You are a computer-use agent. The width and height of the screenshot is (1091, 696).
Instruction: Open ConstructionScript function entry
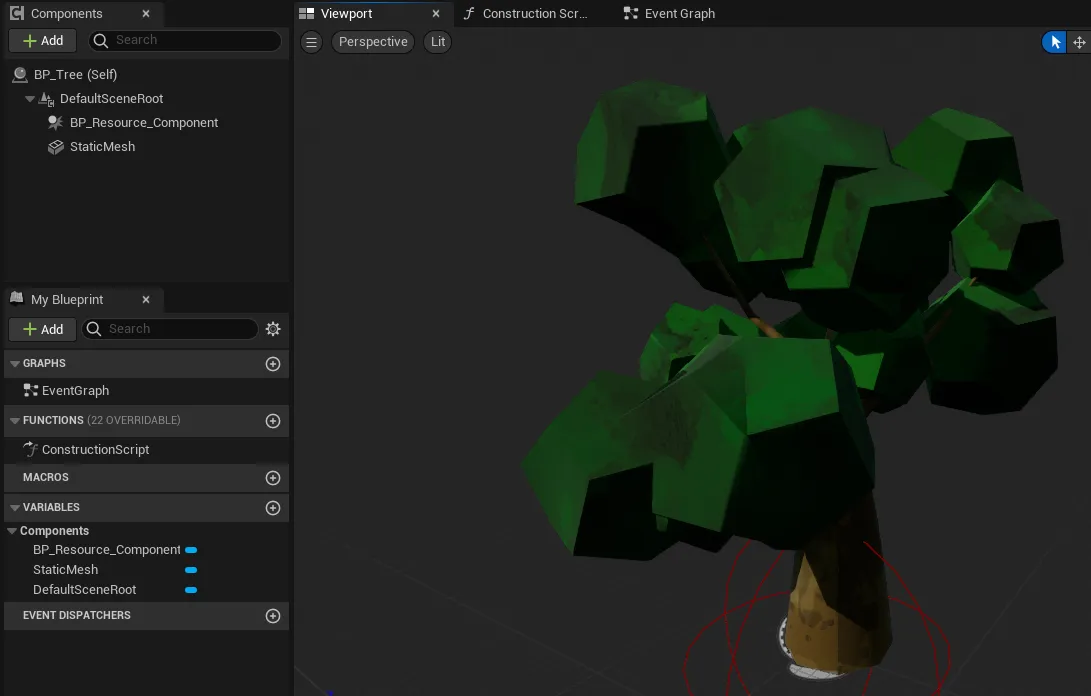pos(95,450)
